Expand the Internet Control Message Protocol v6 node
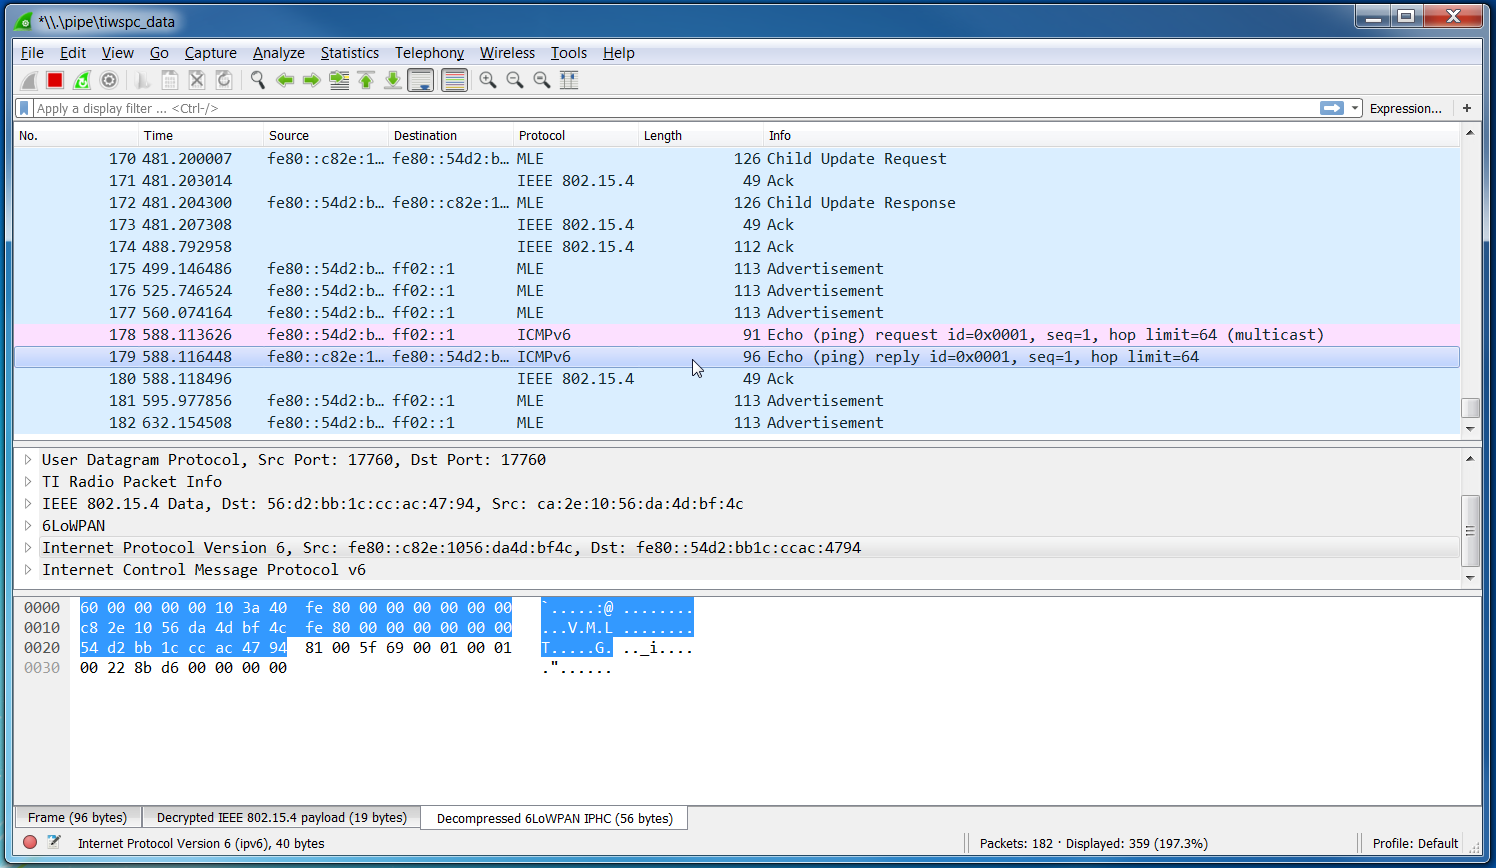1496x868 pixels. [x=27, y=569]
